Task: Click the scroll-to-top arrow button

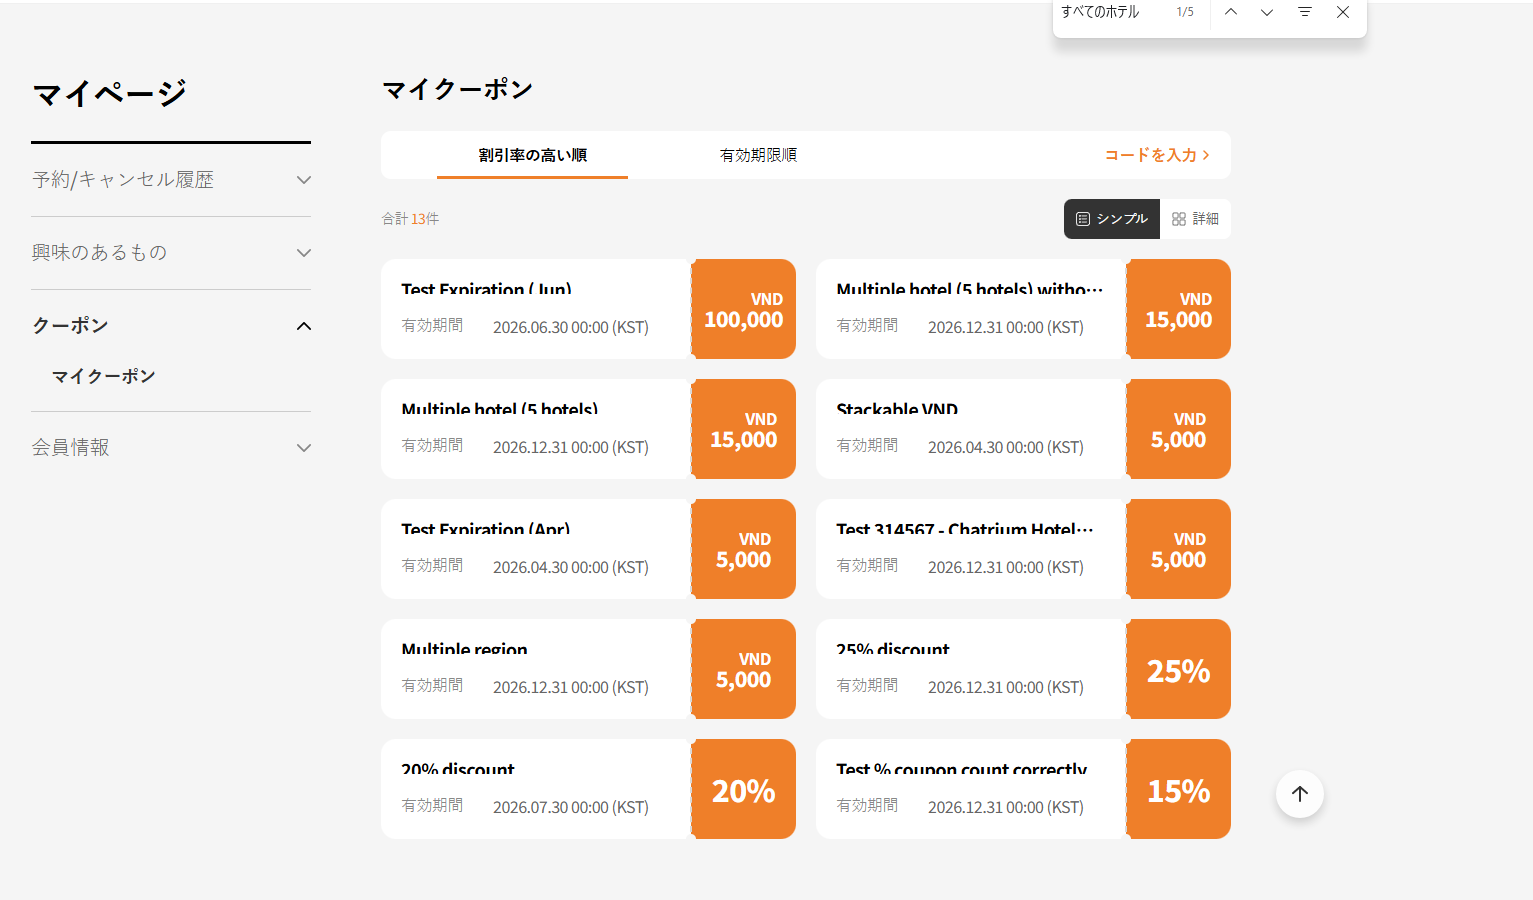Action: [x=1300, y=794]
